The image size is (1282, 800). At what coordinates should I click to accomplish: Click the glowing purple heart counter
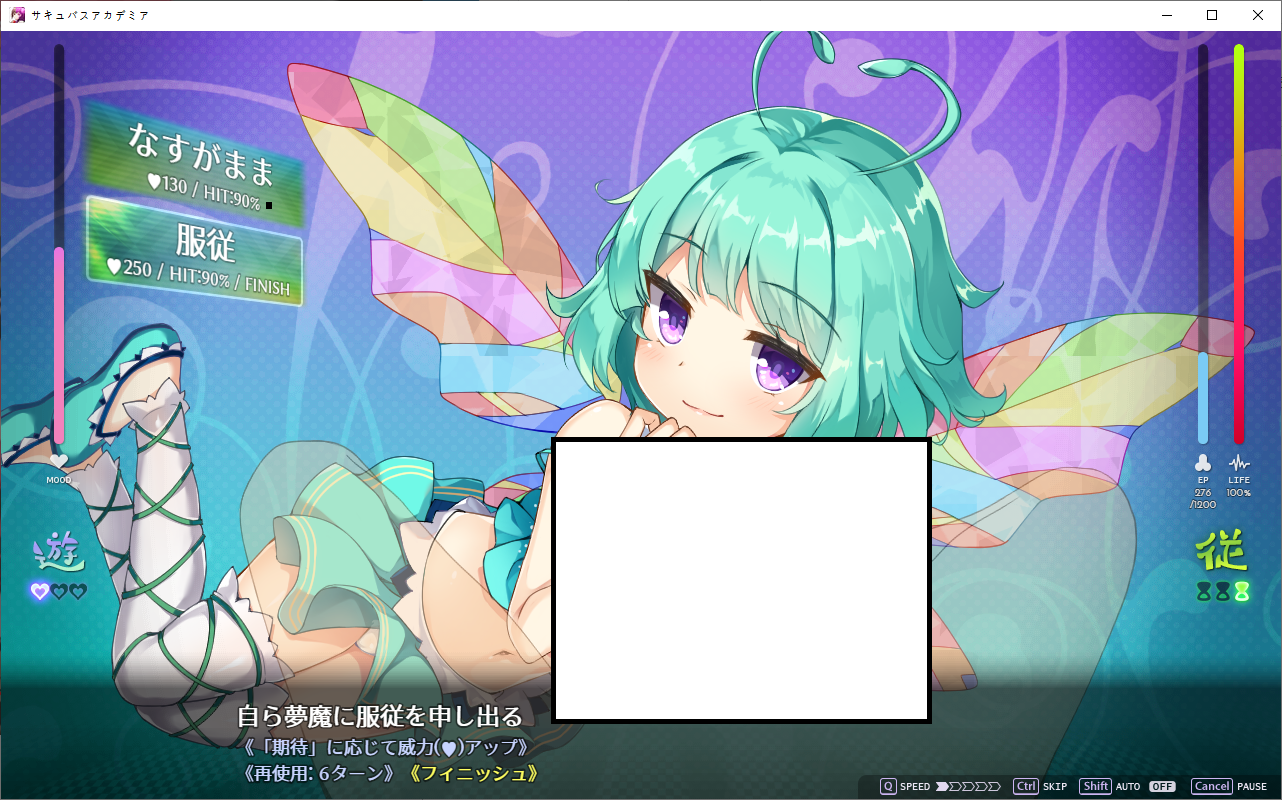[x=39, y=591]
